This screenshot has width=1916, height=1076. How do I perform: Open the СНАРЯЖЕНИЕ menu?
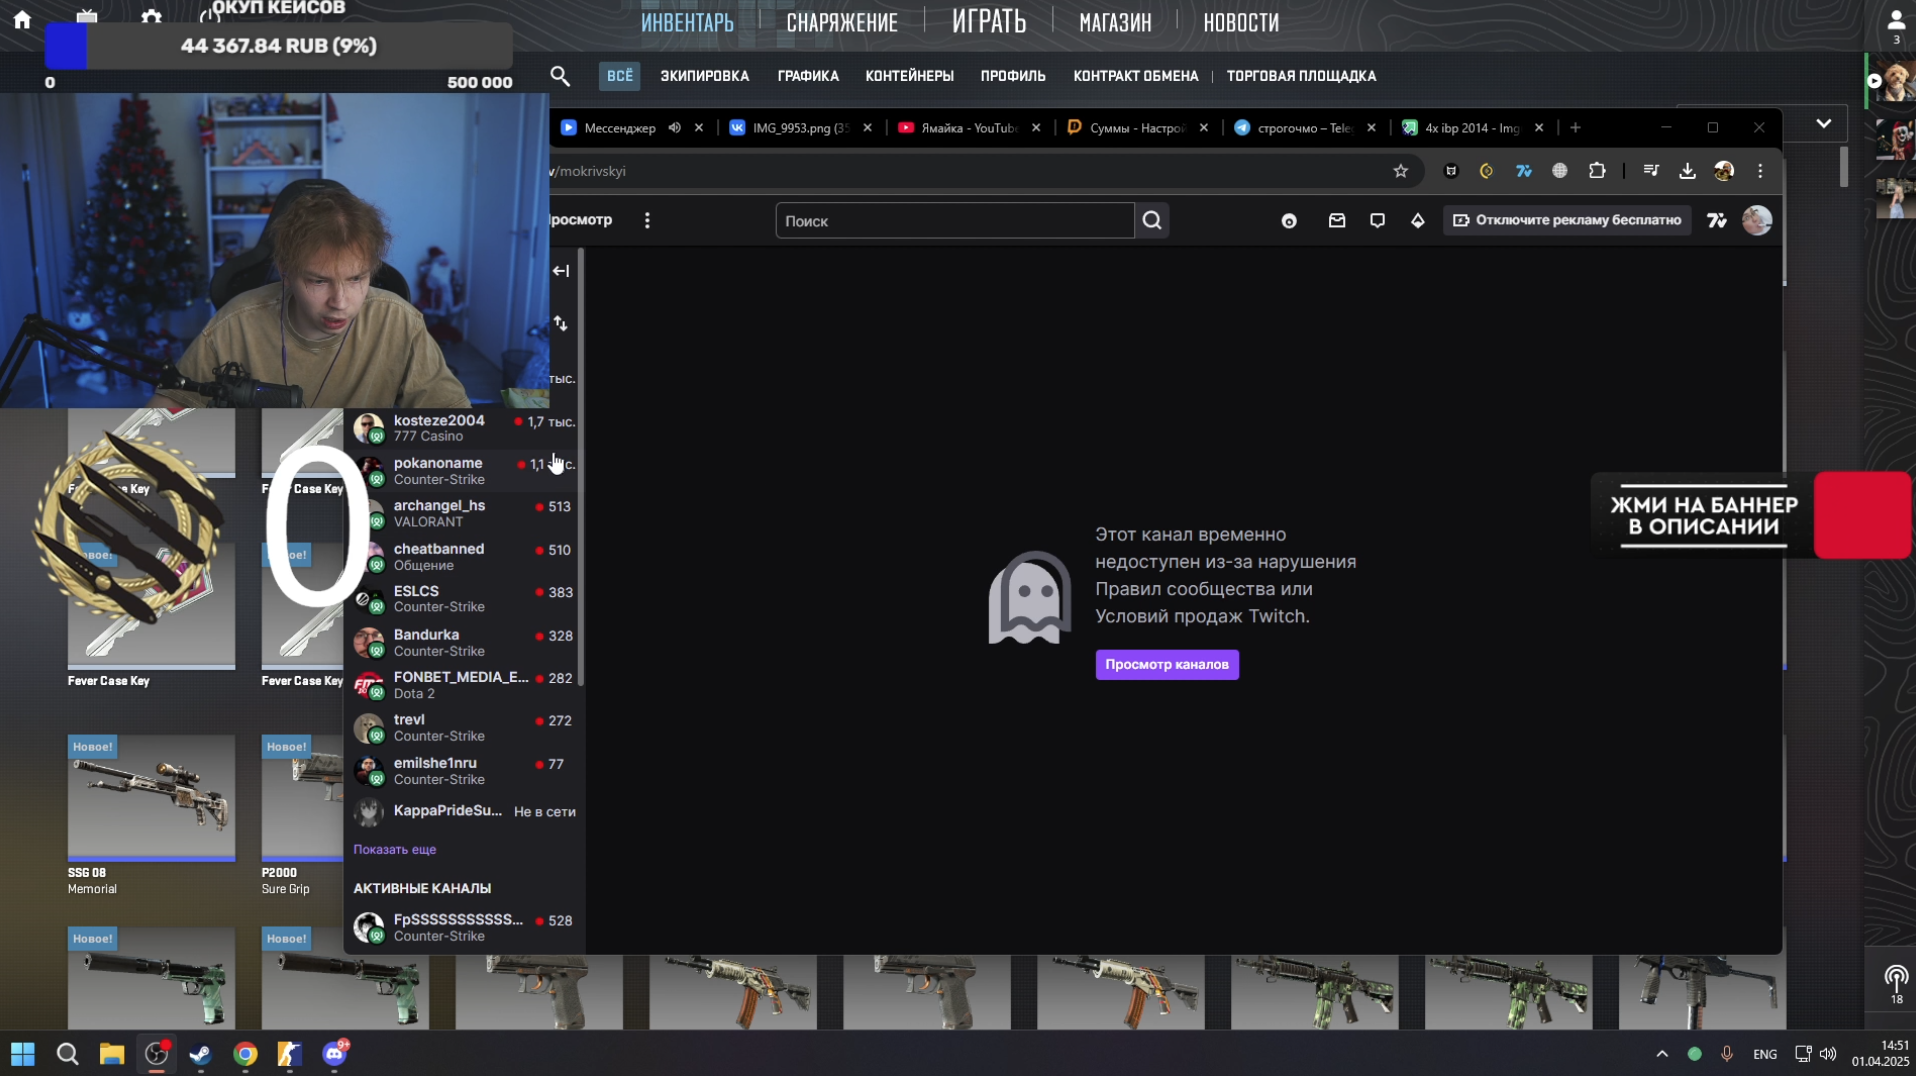842,22
